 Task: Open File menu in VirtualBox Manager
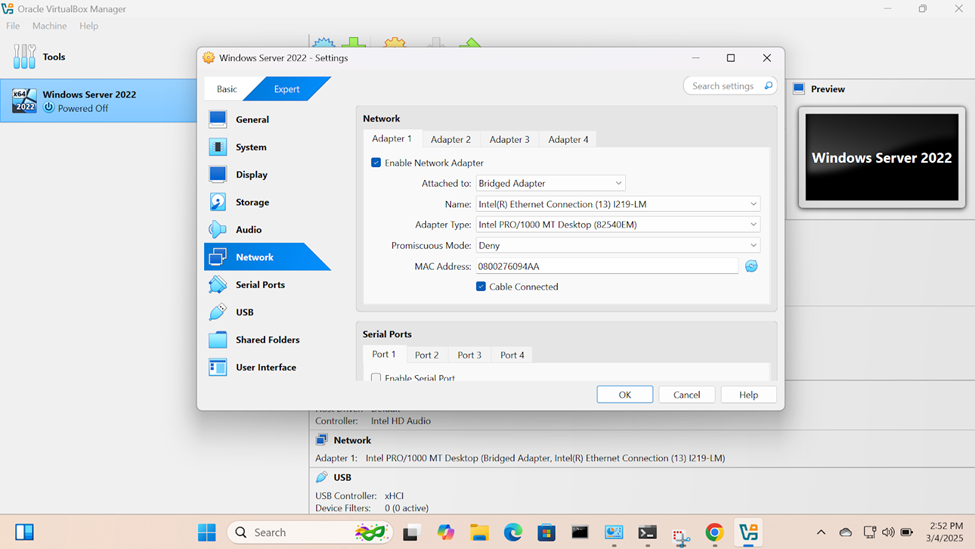13,26
